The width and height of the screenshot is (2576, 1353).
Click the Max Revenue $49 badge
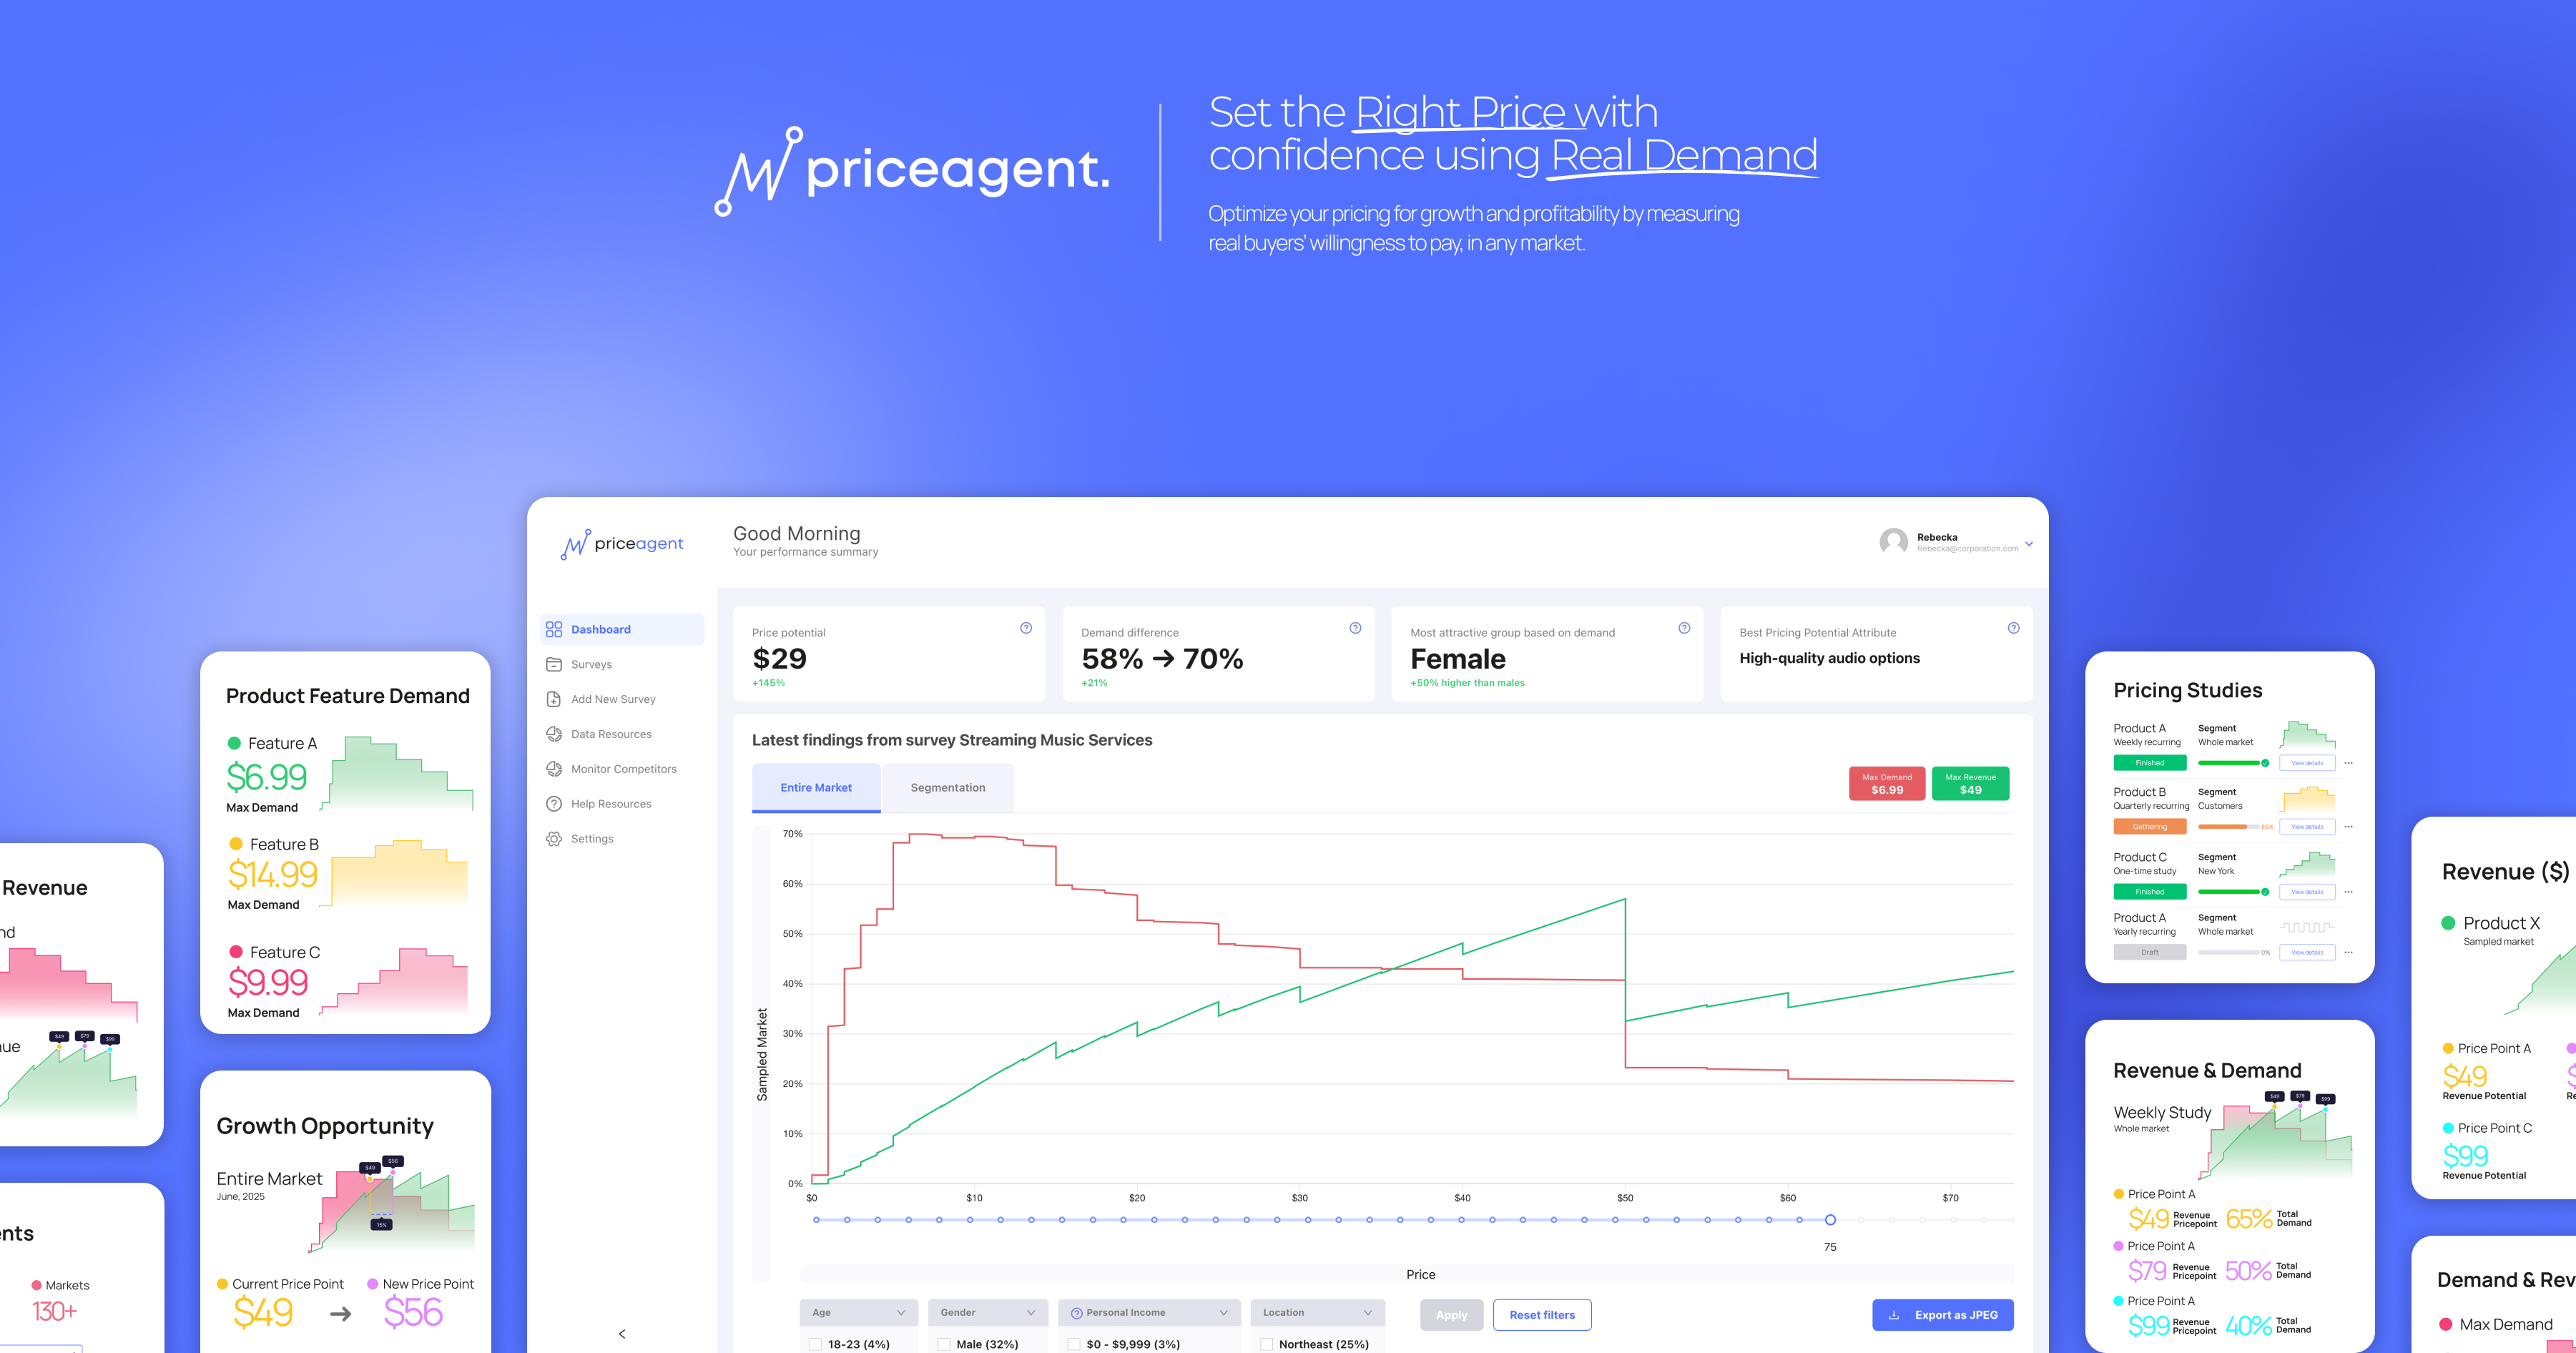point(1970,784)
